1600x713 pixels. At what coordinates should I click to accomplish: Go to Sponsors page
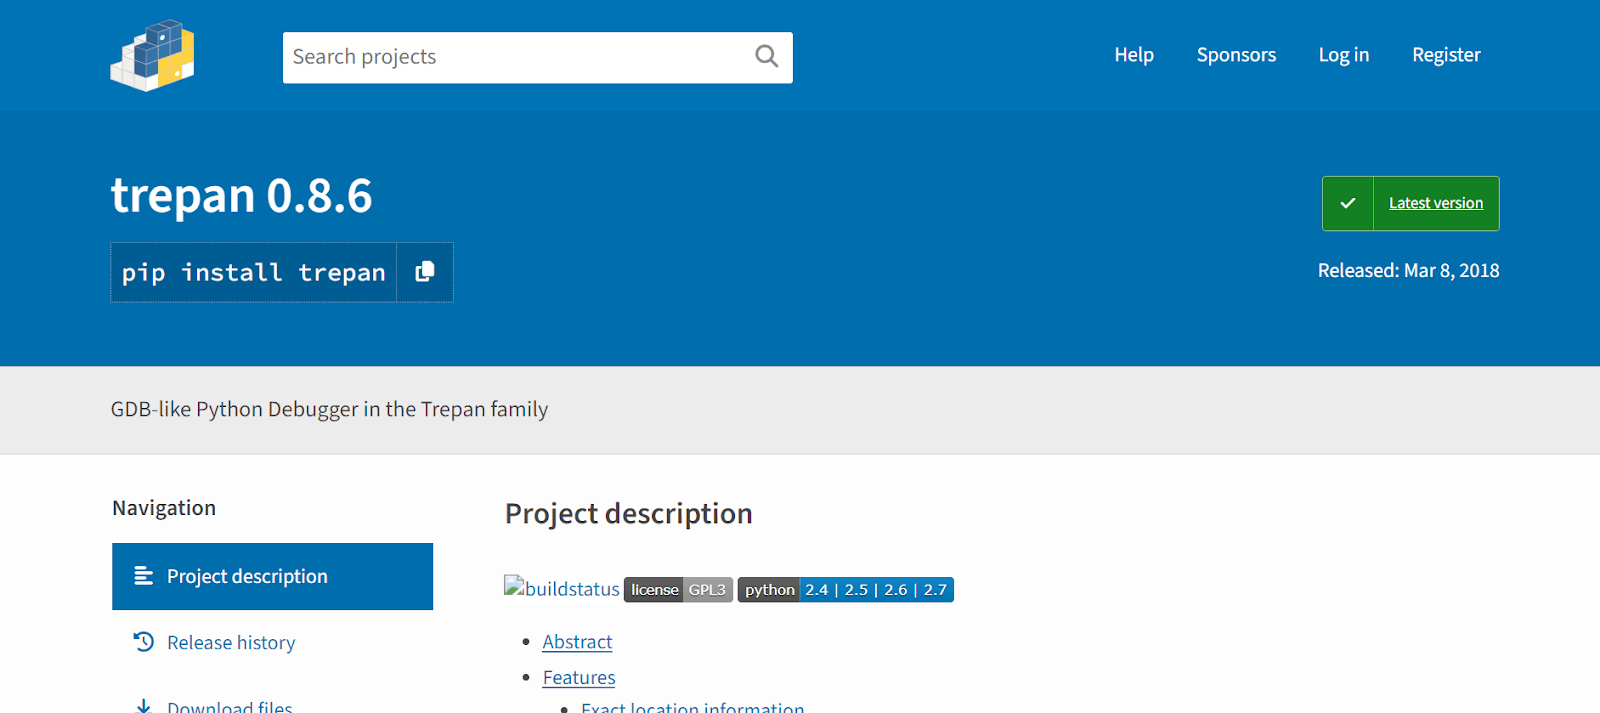tap(1236, 55)
